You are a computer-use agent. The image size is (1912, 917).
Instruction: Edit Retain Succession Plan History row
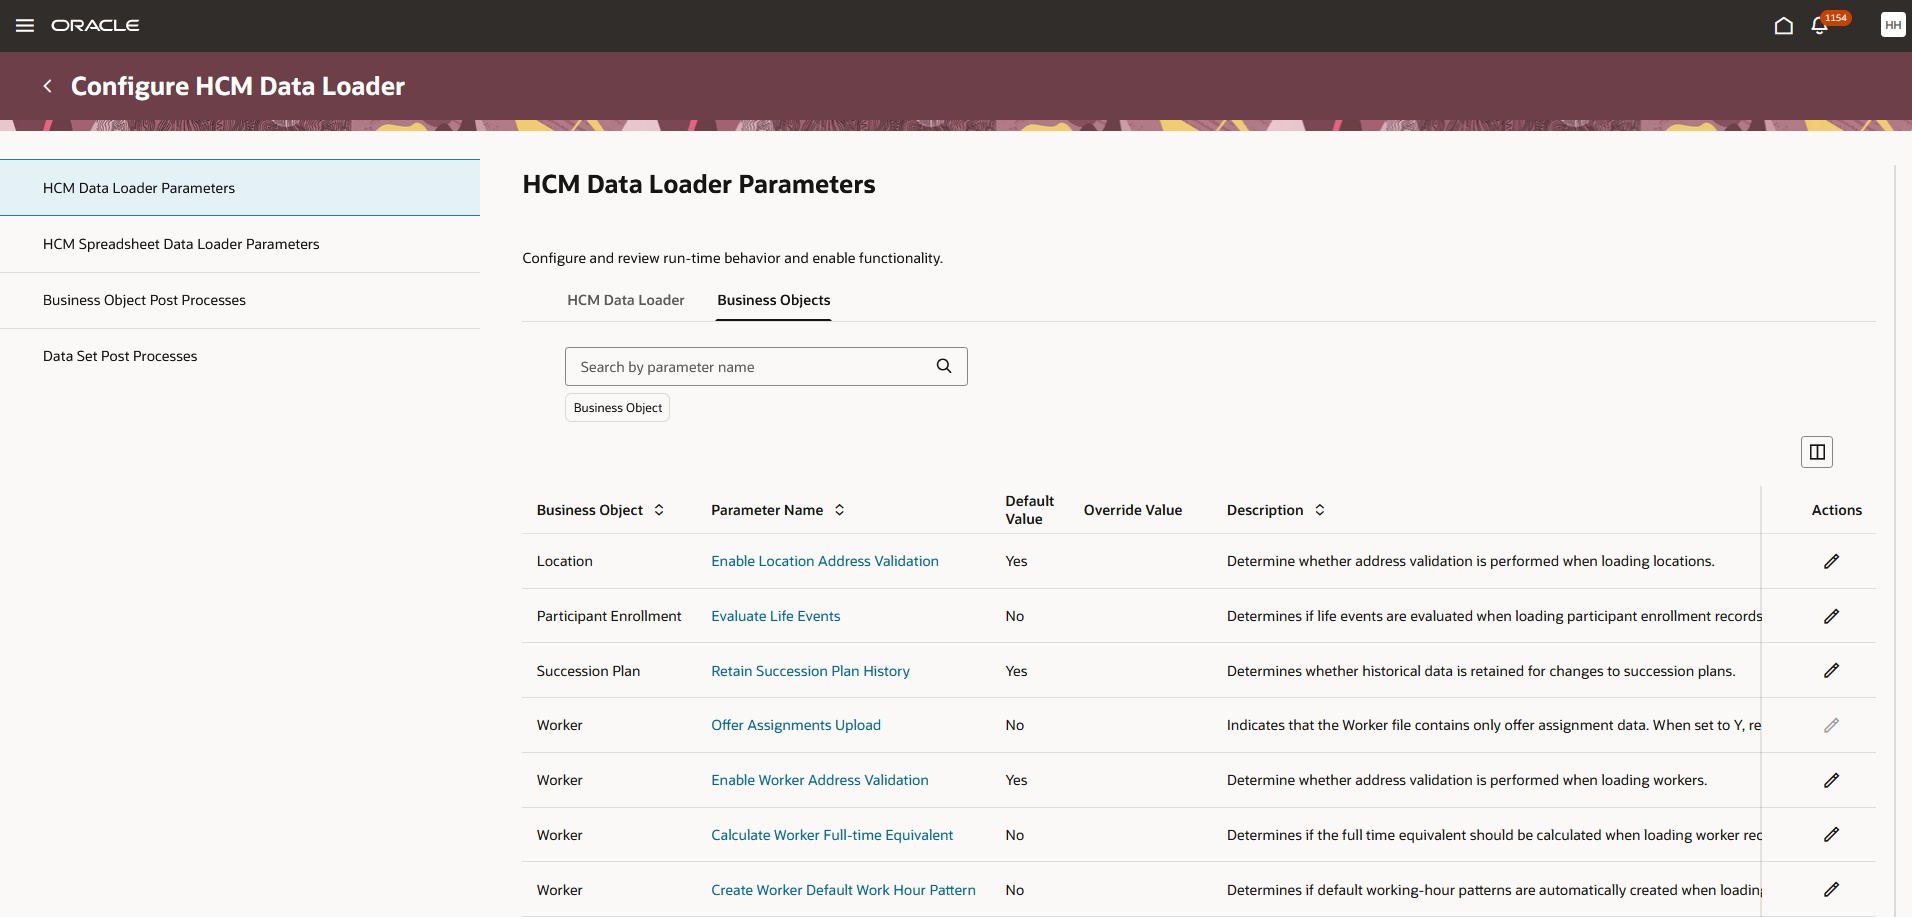1831,671
